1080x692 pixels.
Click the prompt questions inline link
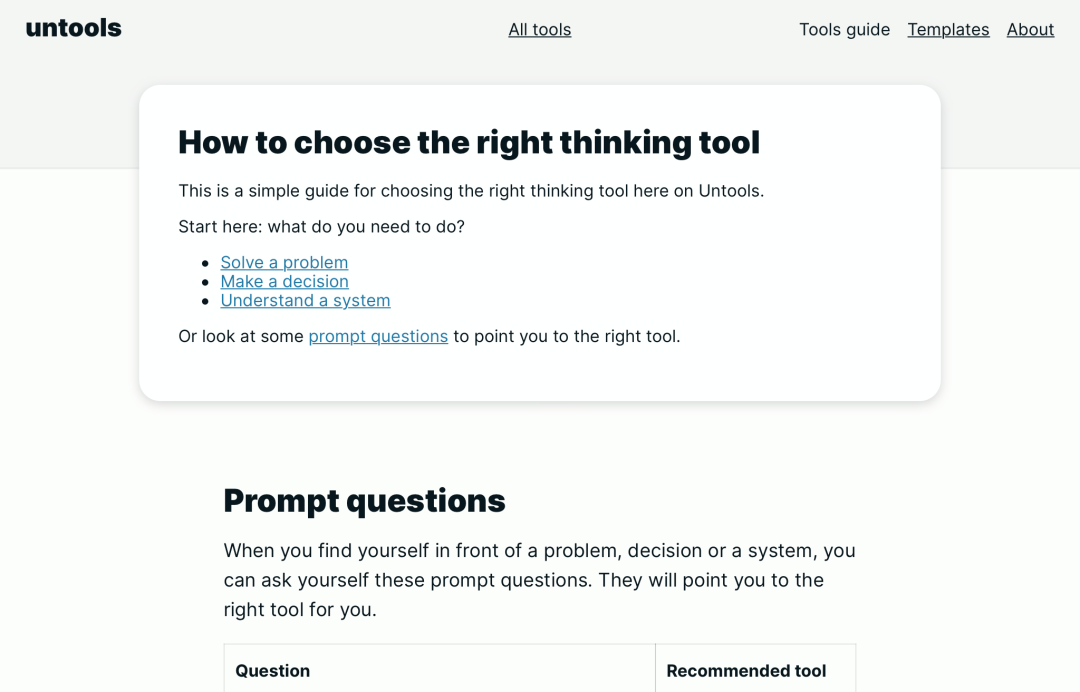(x=378, y=336)
